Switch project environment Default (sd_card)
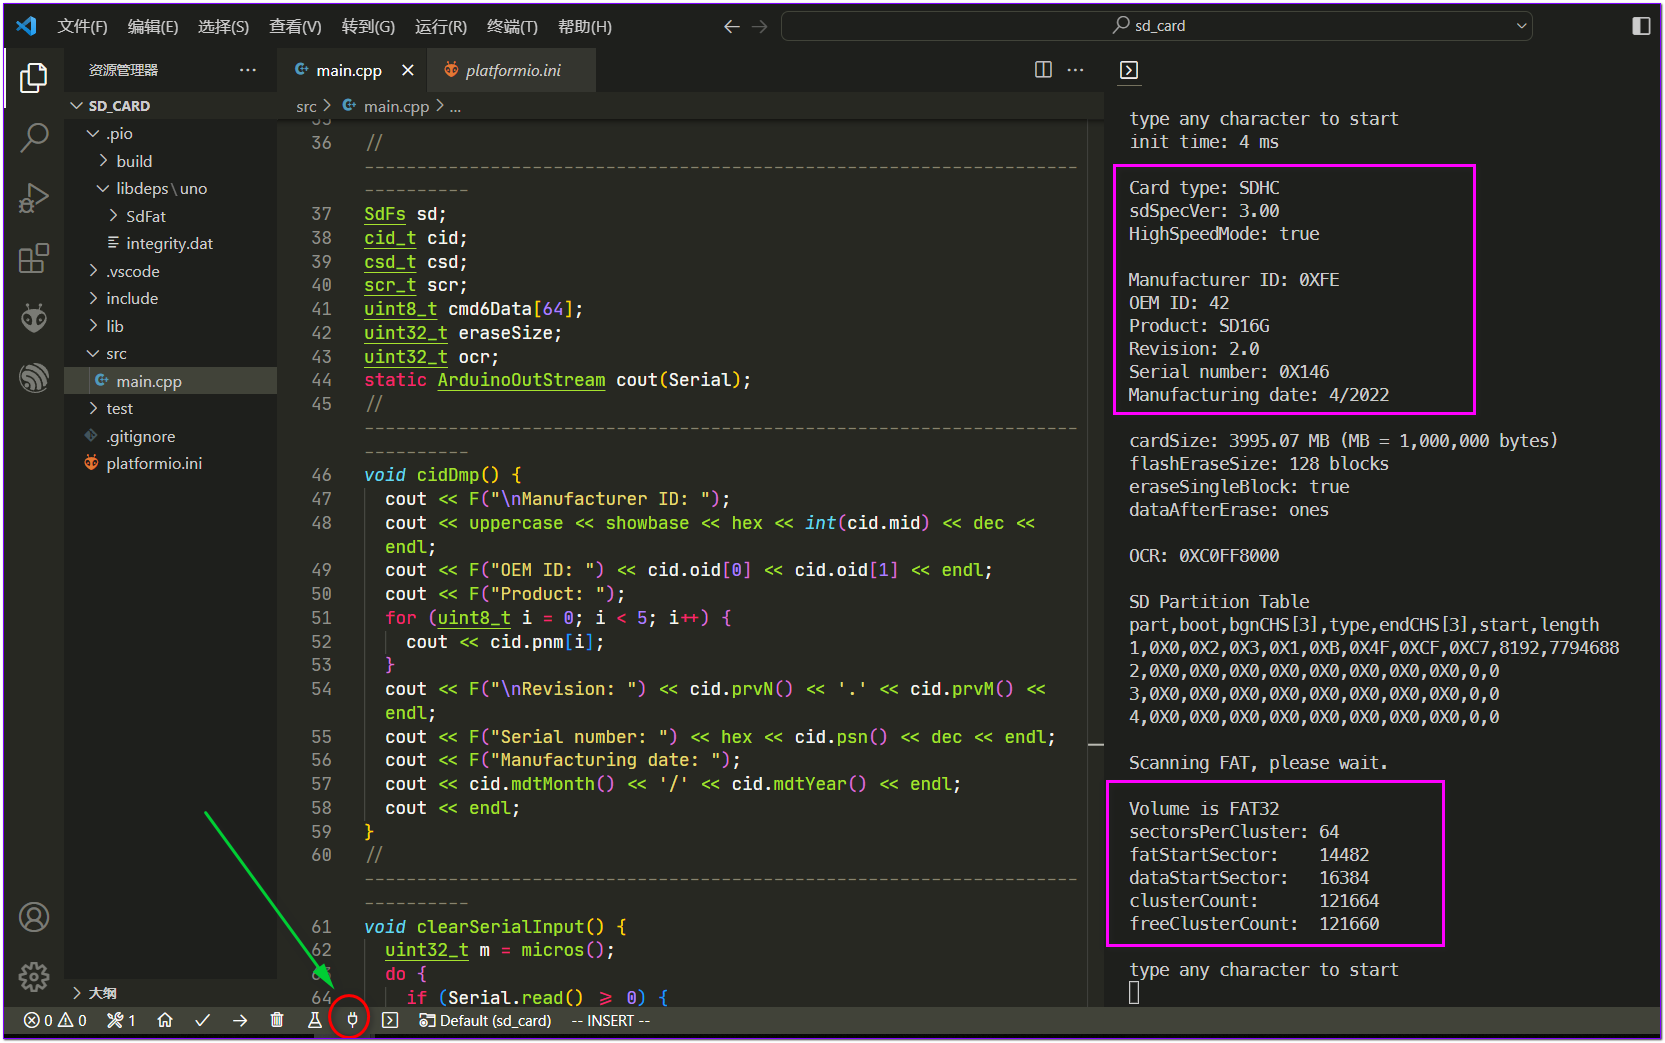1665x1043 pixels. (x=486, y=1021)
